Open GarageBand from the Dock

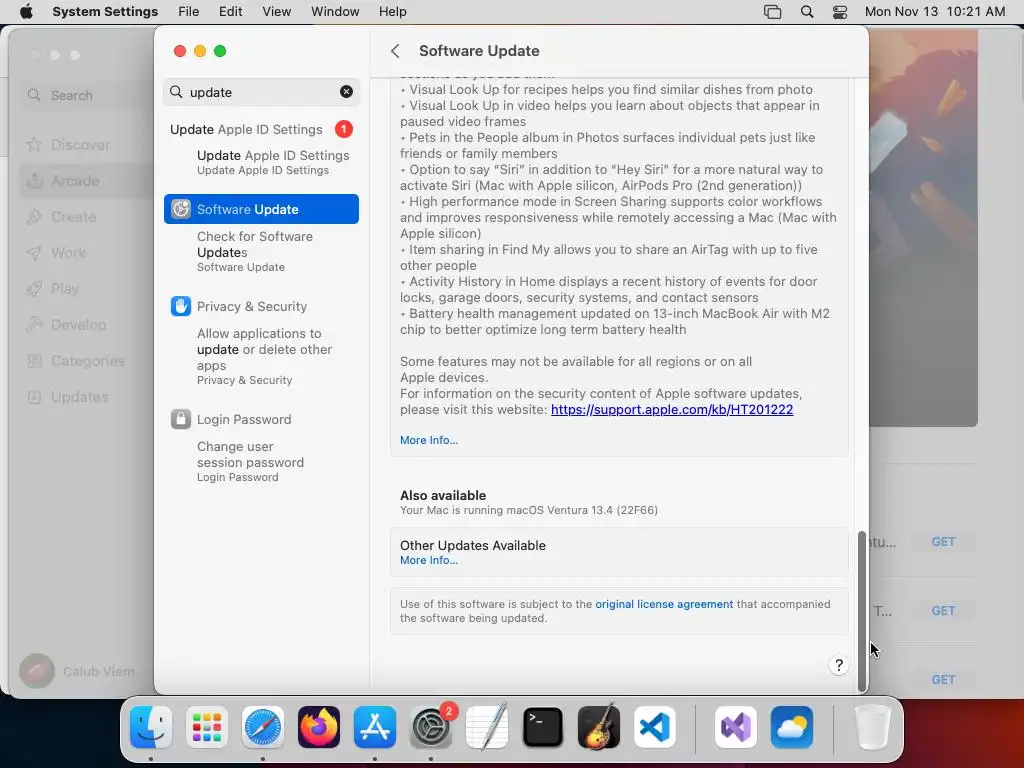[x=599, y=726]
